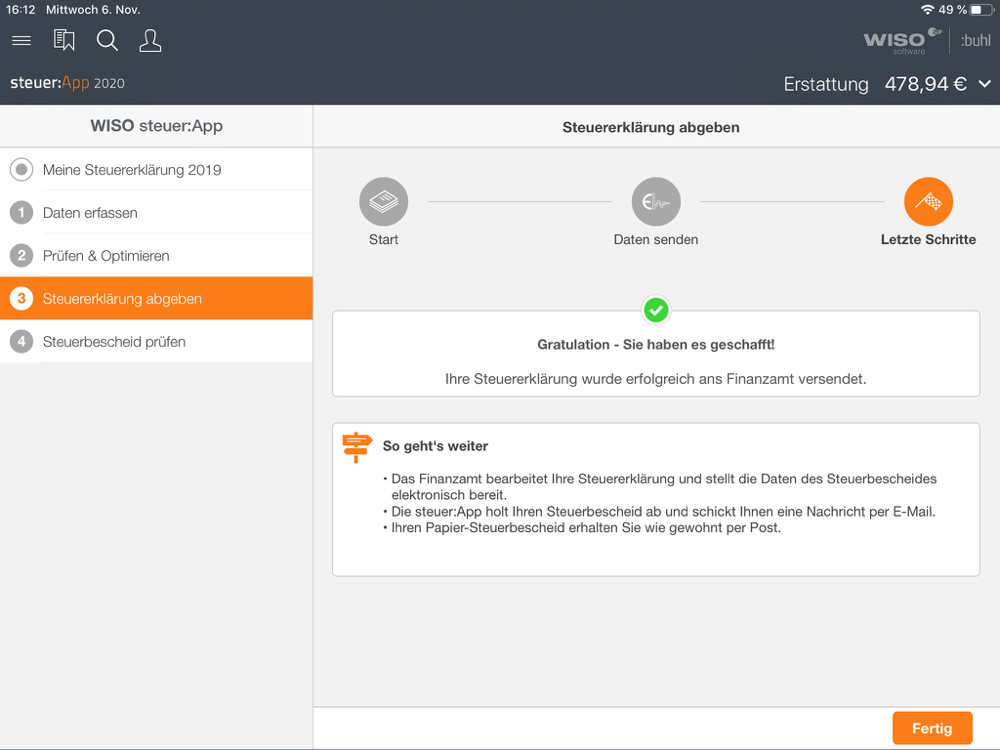Open the tax guide book icon

[x=64, y=40]
